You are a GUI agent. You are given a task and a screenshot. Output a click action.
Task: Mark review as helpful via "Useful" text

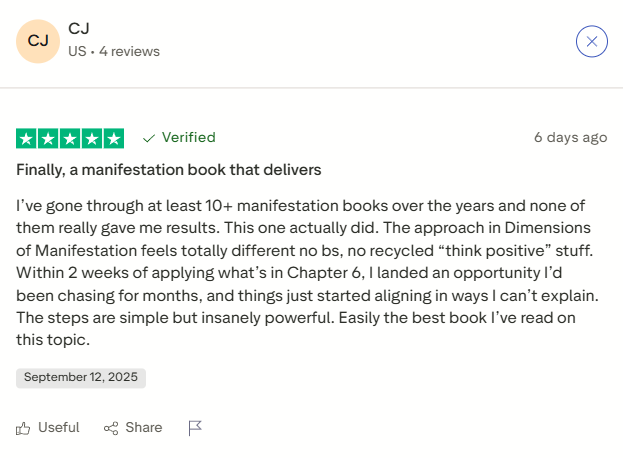point(58,428)
